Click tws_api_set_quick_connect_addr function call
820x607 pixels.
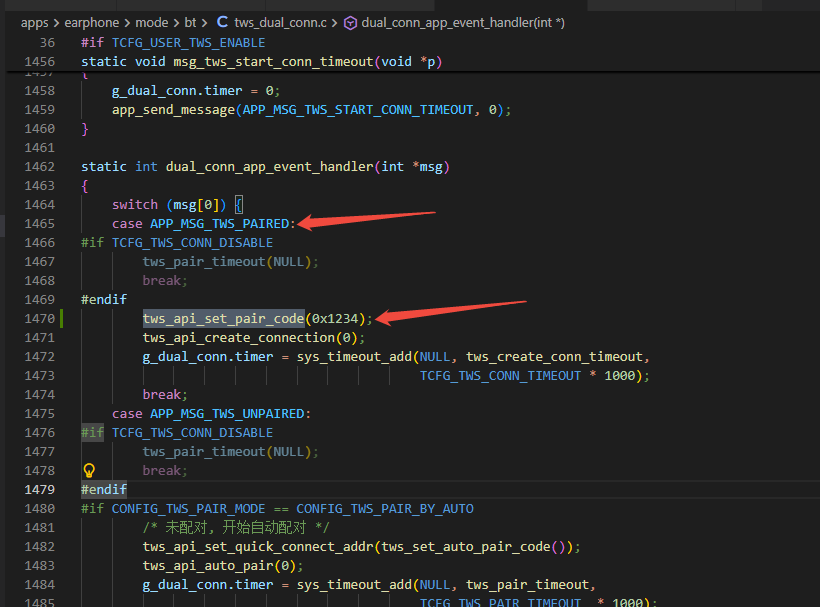pos(258,547)
